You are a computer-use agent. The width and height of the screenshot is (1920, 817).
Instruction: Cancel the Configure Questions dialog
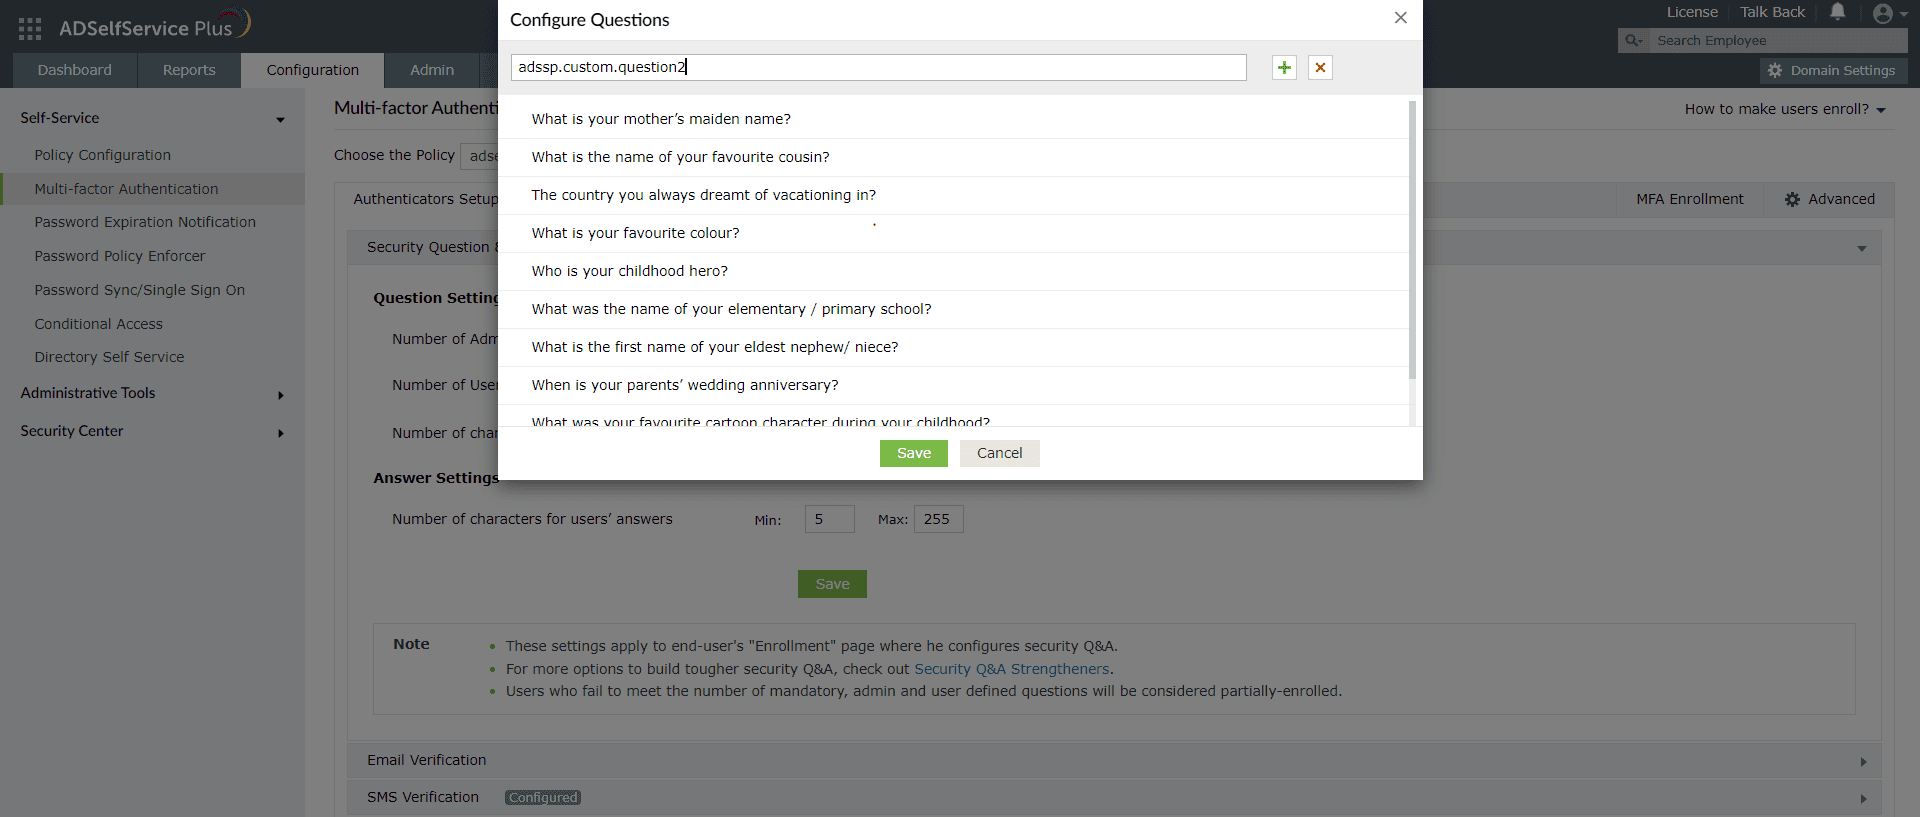(999, 453)
